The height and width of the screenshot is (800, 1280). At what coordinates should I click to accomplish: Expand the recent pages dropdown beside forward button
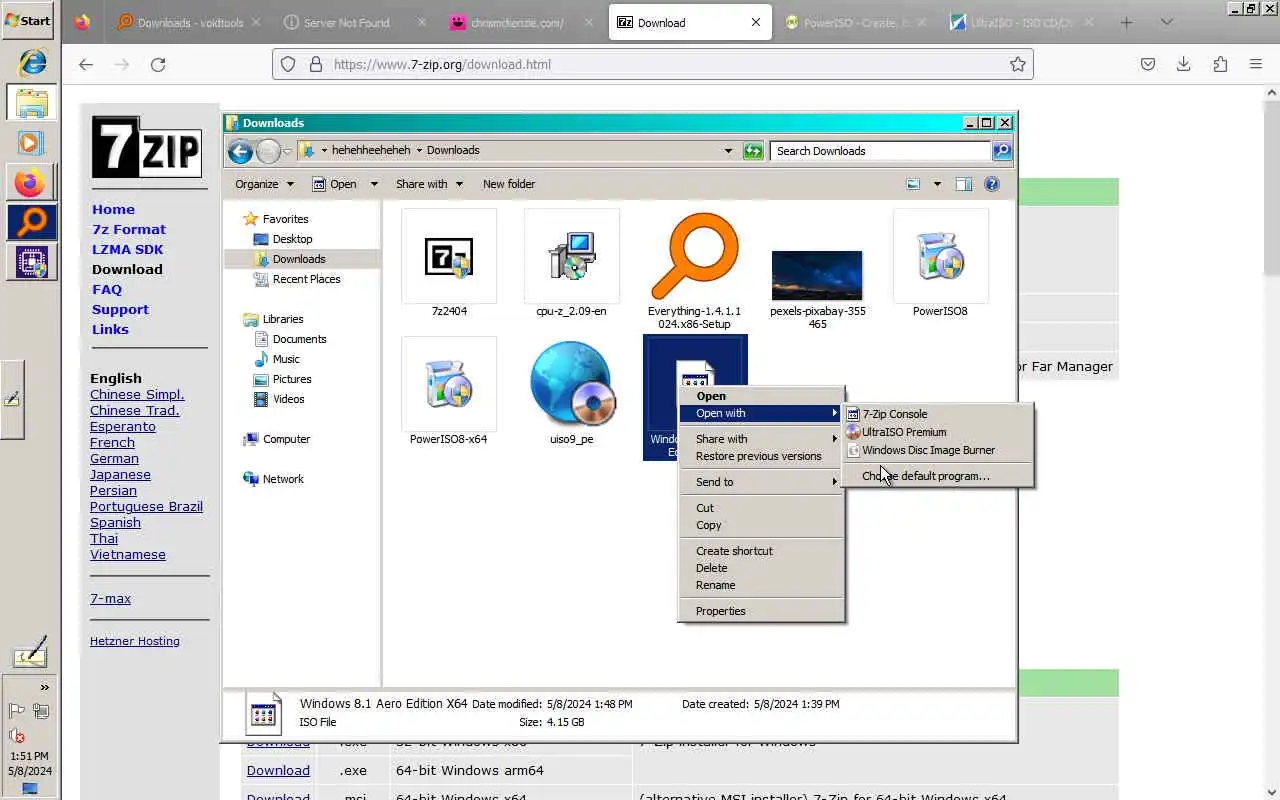pos(287,151)
